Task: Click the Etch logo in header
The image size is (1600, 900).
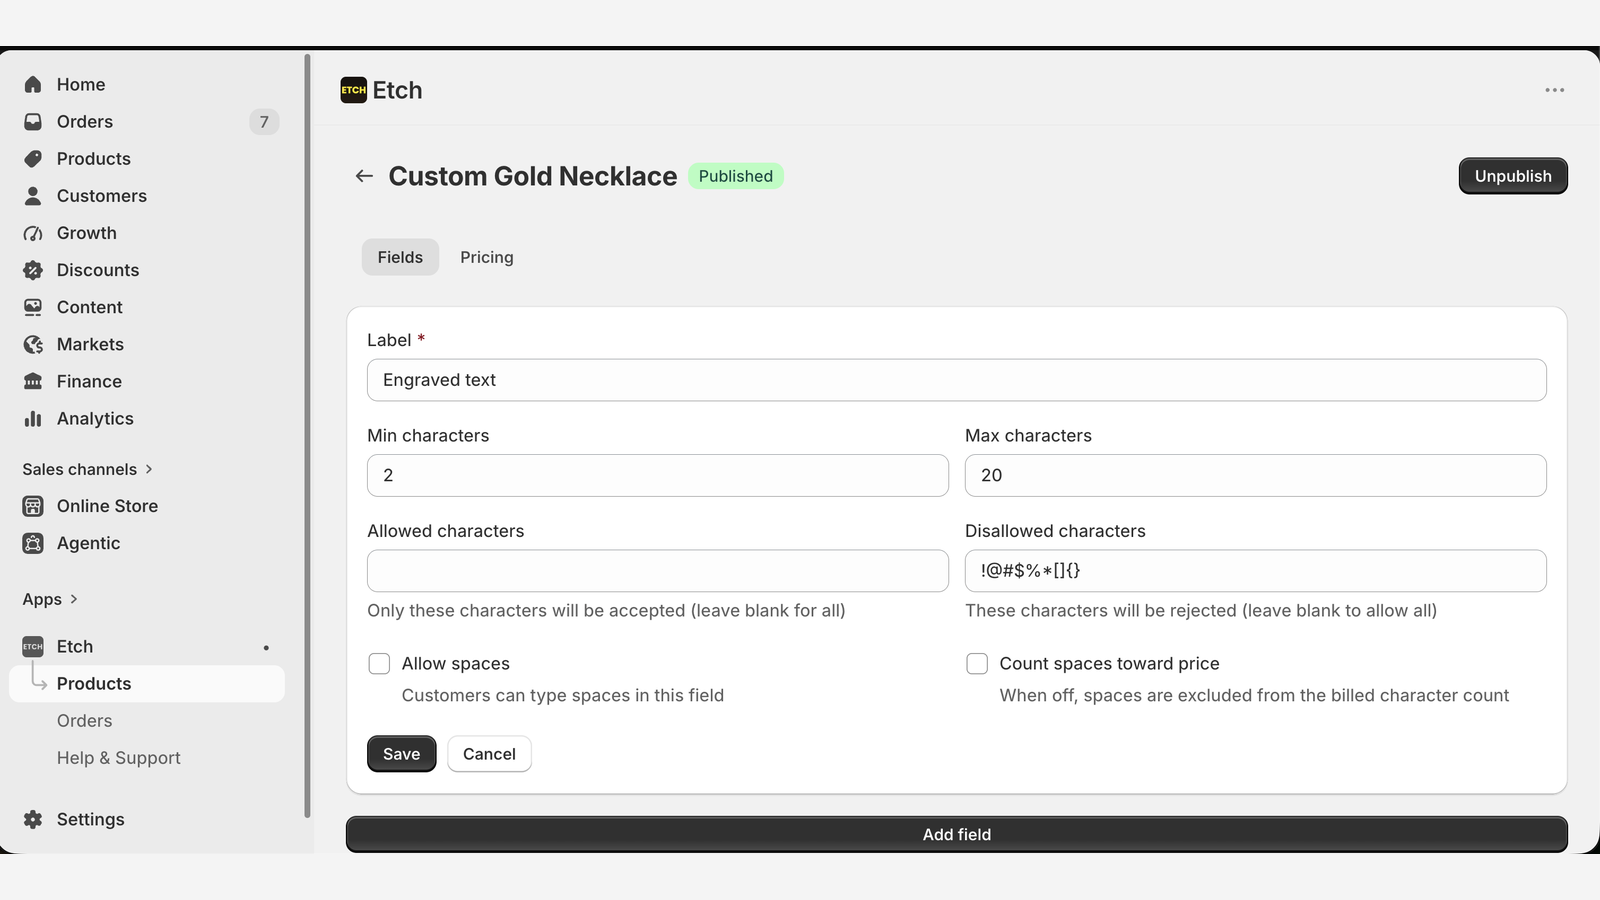Action: point(354,90)
